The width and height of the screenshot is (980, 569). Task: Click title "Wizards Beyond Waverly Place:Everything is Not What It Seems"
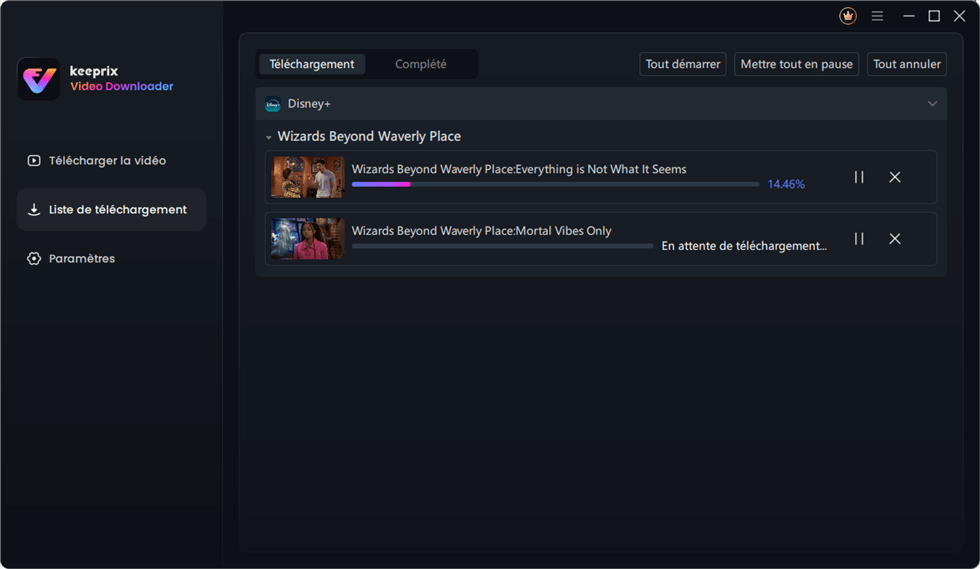click(x=519, y=169)
